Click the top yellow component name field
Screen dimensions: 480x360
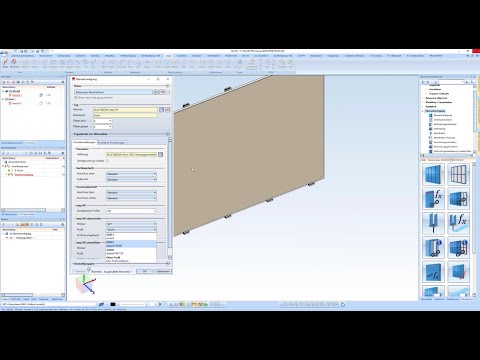[x=125, y=109]
